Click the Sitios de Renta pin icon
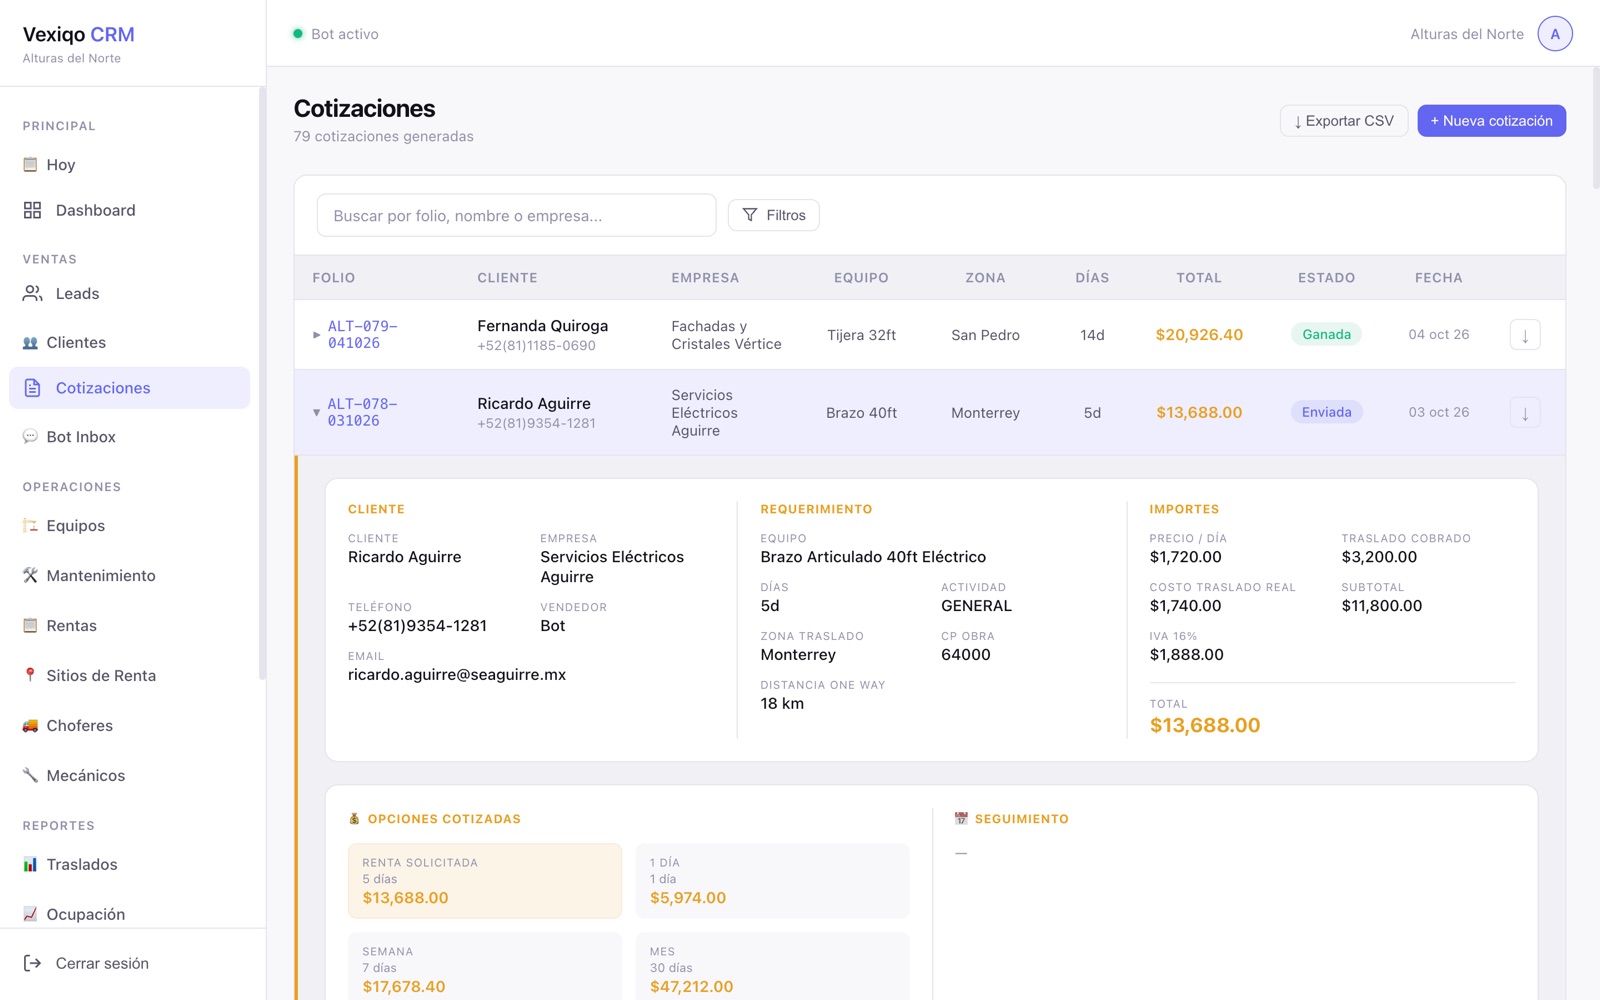The width and height of the screenshot is (1600, 1000). 30,676
